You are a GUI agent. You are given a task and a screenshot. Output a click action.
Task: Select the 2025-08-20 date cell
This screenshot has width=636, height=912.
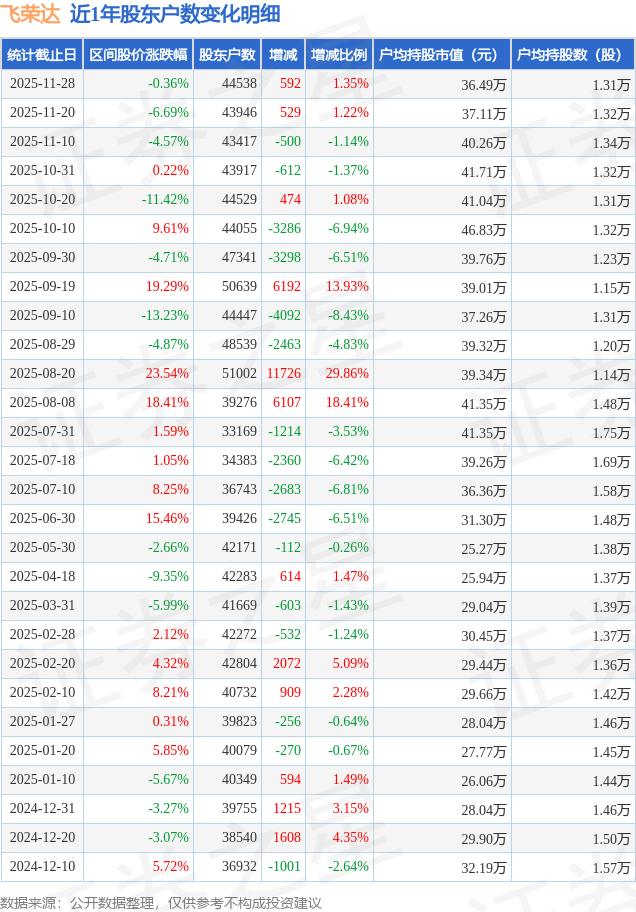click(x=42, y=374)
